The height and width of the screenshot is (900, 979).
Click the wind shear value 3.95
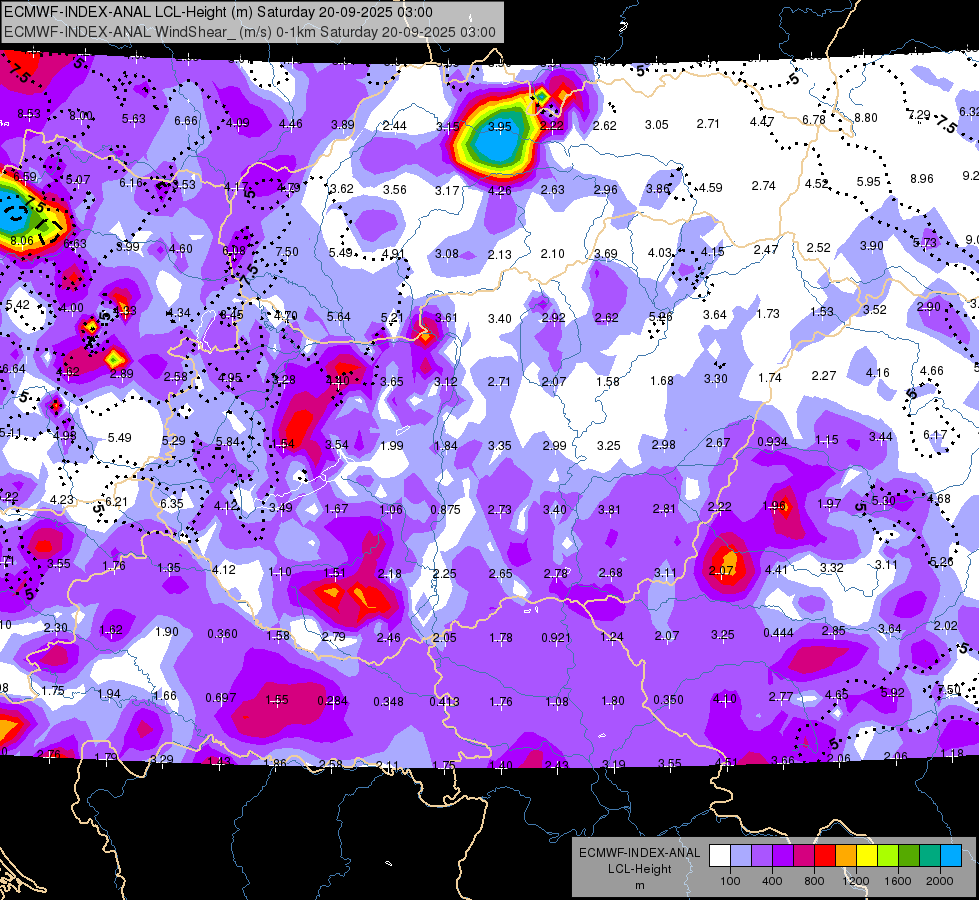[x=499, y=127]
